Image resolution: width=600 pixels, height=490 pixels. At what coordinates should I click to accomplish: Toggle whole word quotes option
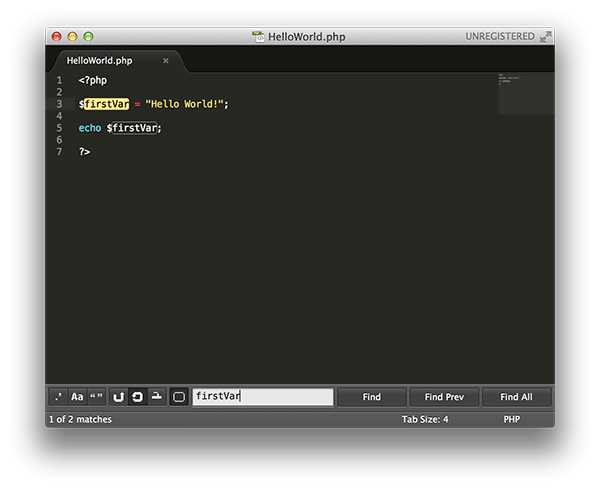tap(96, 397)
